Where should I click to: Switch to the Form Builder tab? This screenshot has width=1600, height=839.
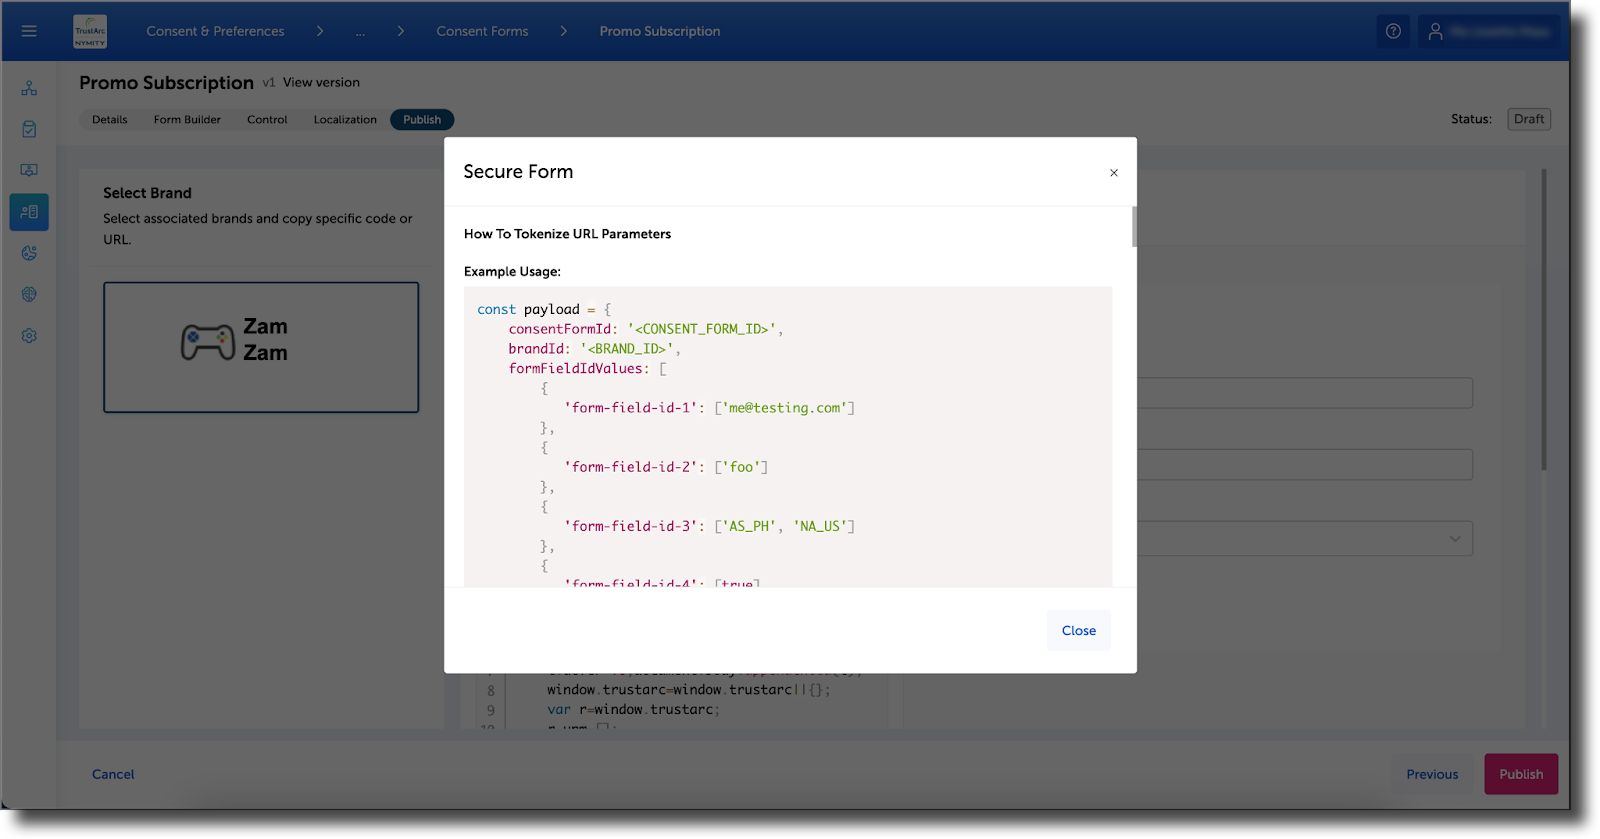click(x=187, y=119)
